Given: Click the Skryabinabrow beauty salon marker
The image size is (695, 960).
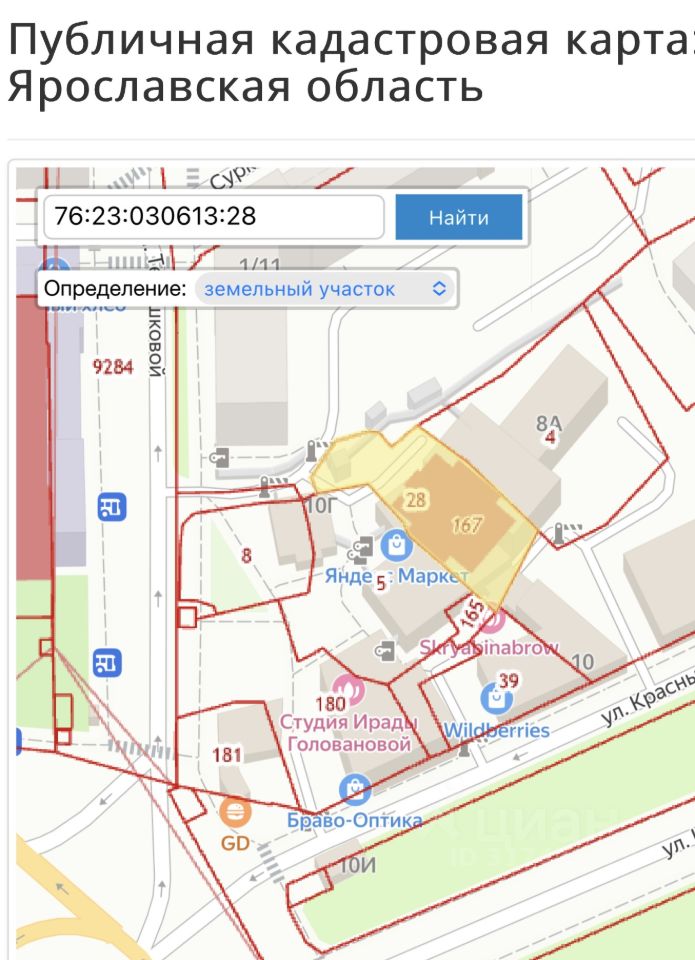Looking at the screenshot, I should [x=492, y=621].
